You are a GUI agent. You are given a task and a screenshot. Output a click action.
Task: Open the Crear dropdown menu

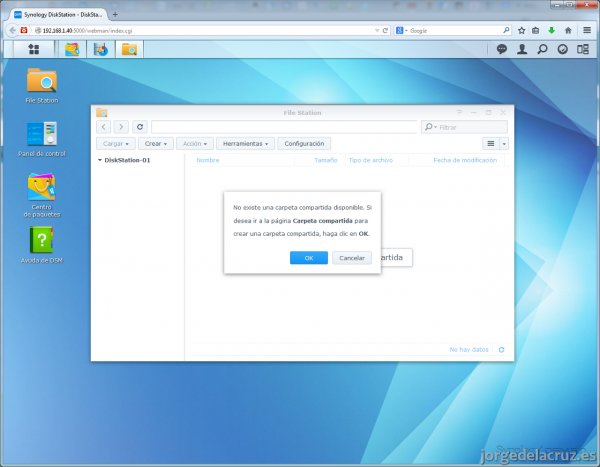156,144
